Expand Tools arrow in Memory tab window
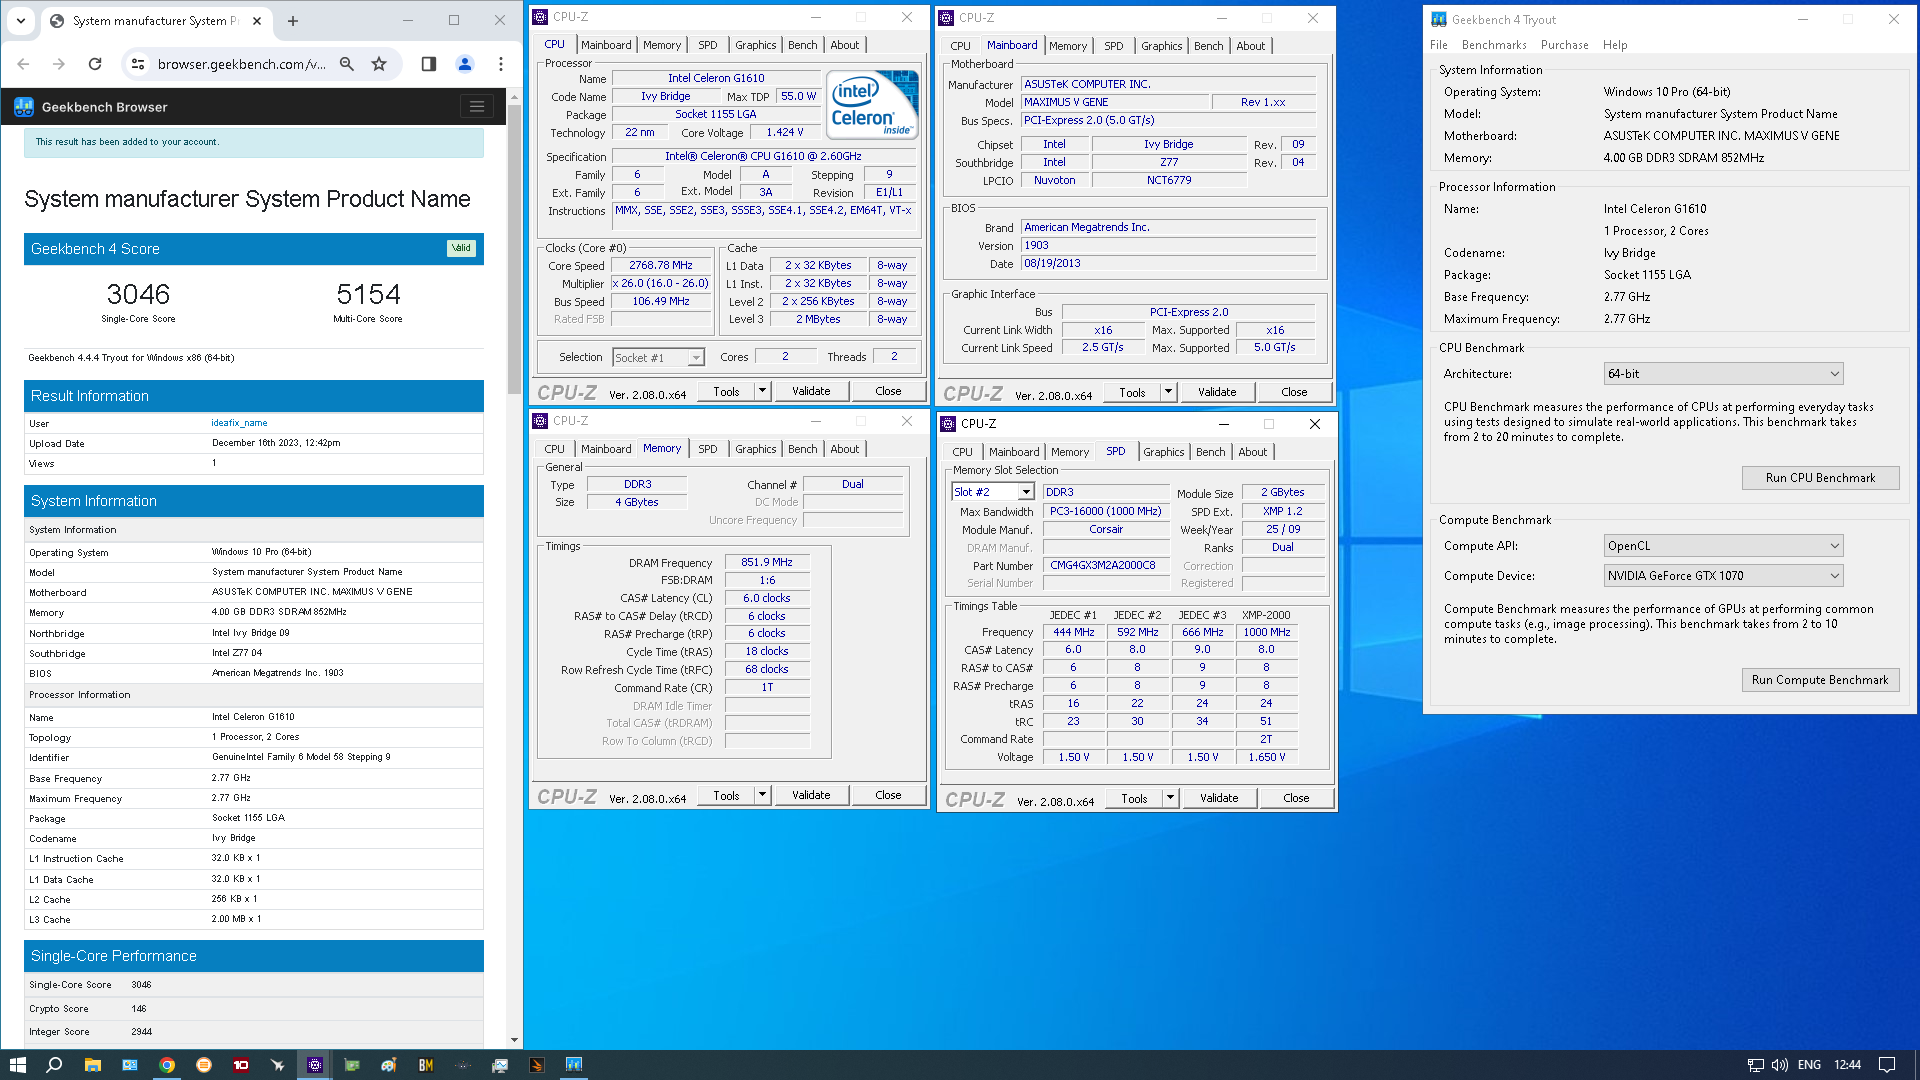The image size is (1920, 1080). coord(762,796)
